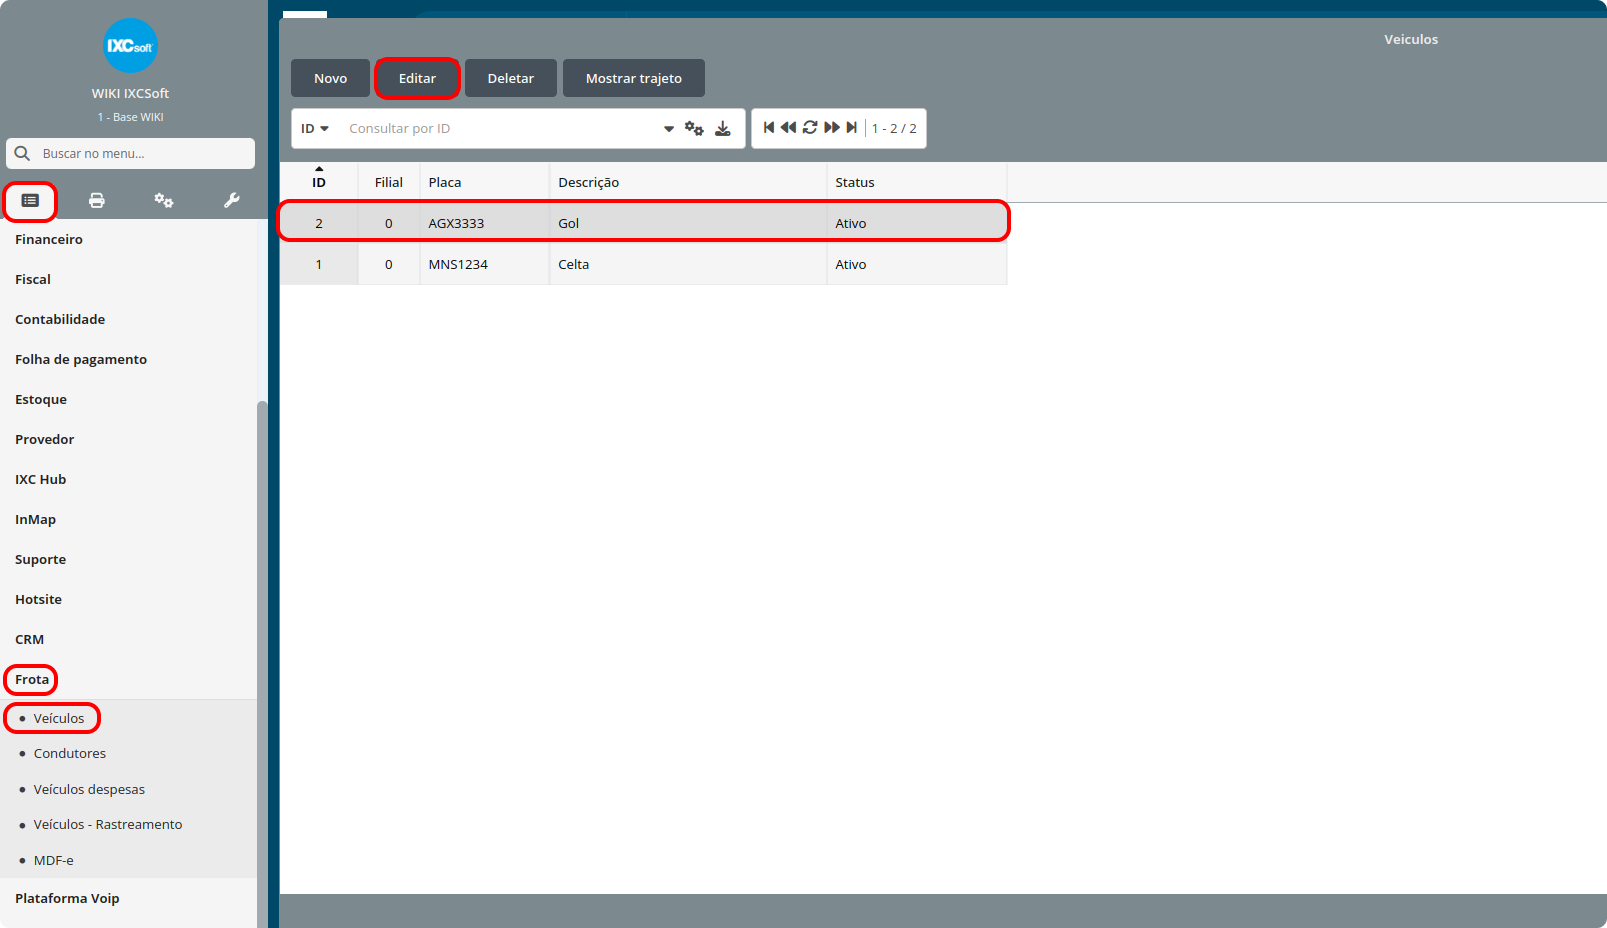Open the Estoque menu
1607x928 pixels.
click(41, 399)
